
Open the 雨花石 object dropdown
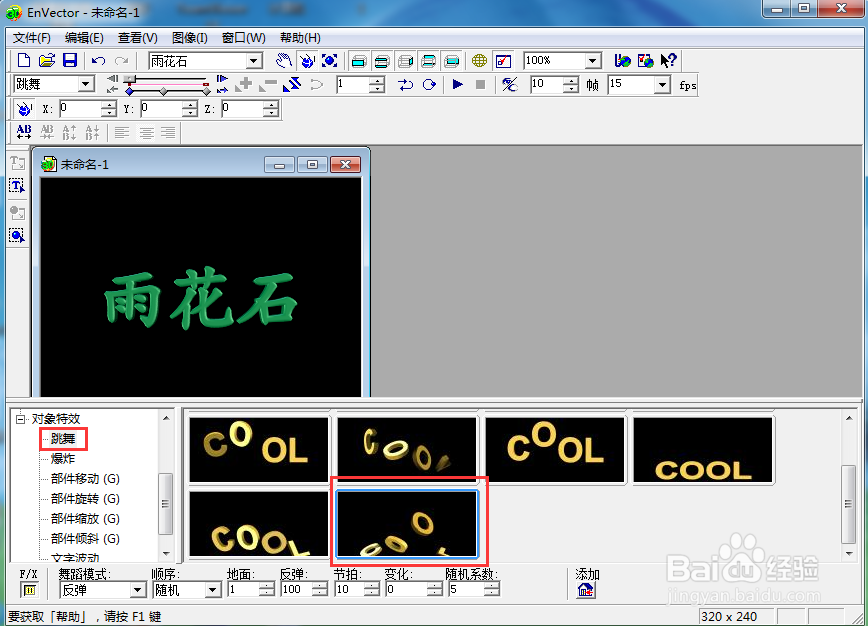[x=254, y=61]
